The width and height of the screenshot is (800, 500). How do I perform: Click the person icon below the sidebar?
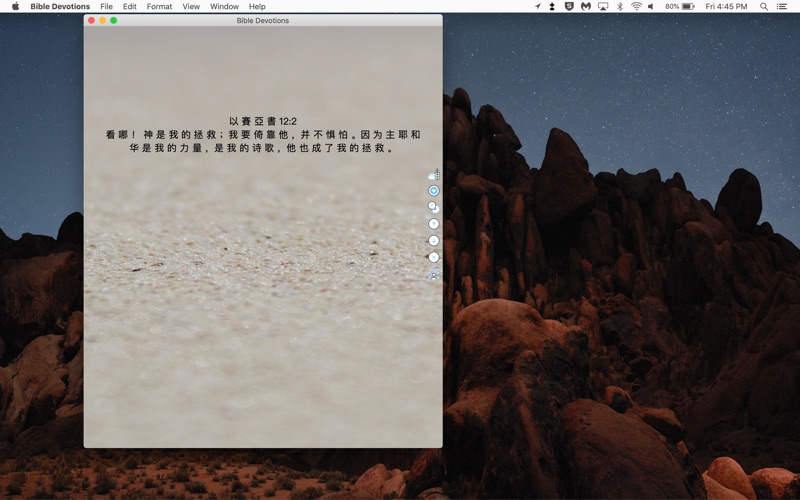pyautogui.click(x=433, y=274)
